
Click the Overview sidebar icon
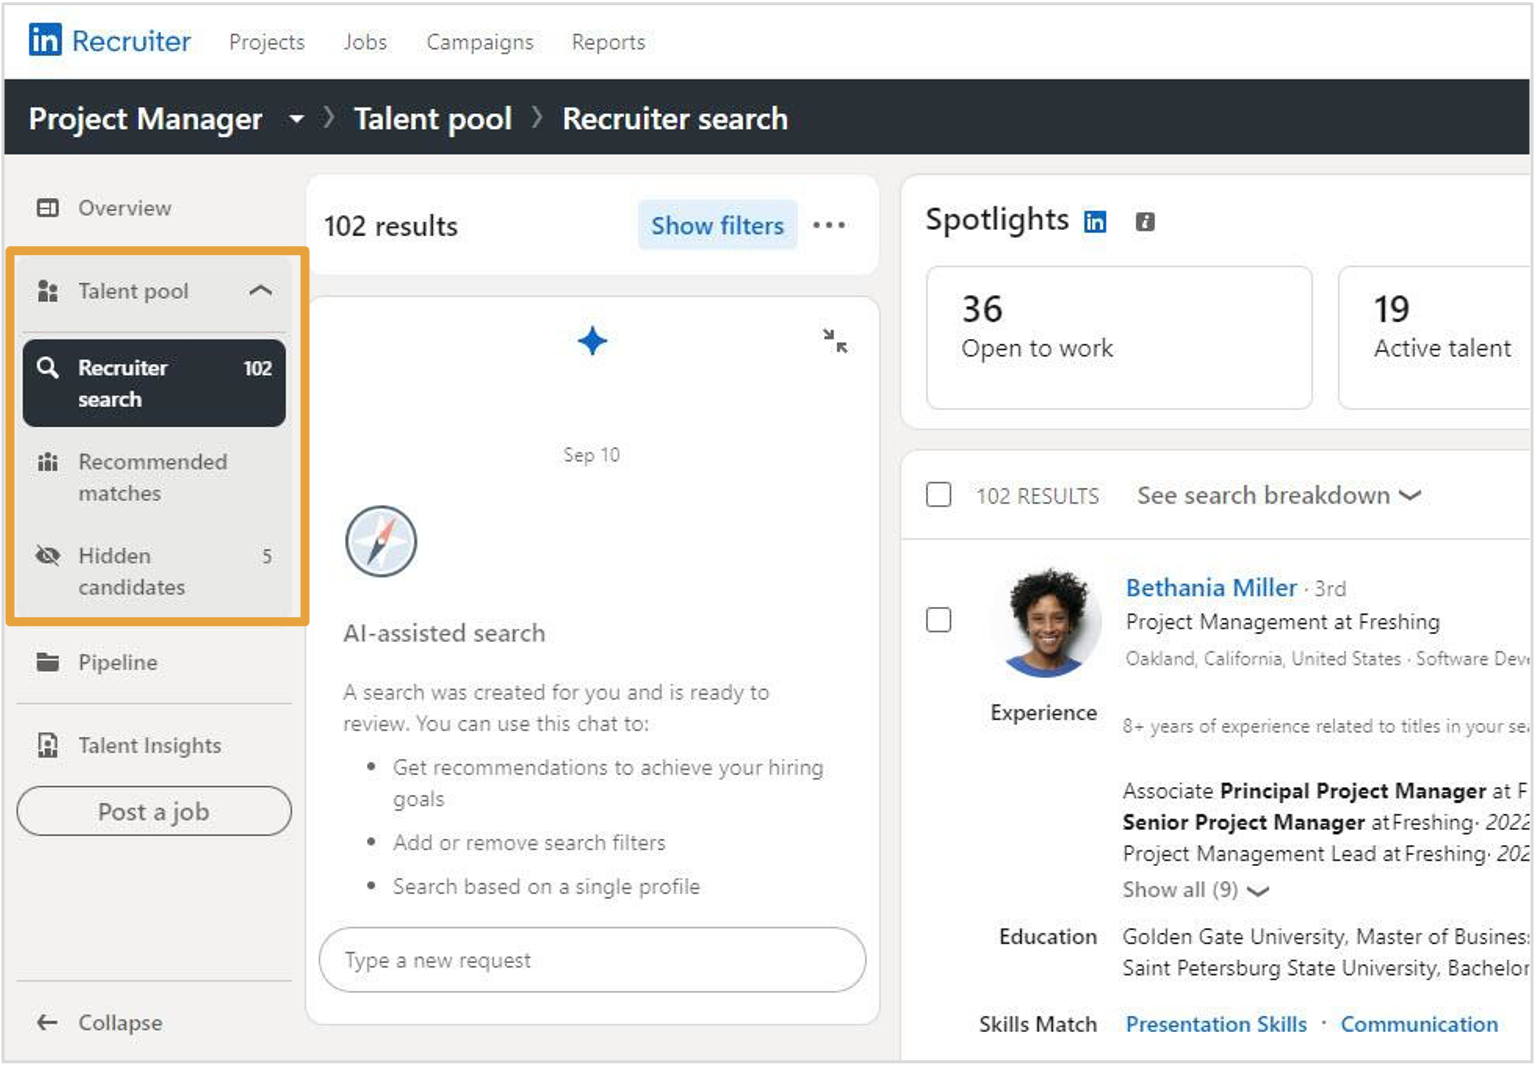coord(48,208)
